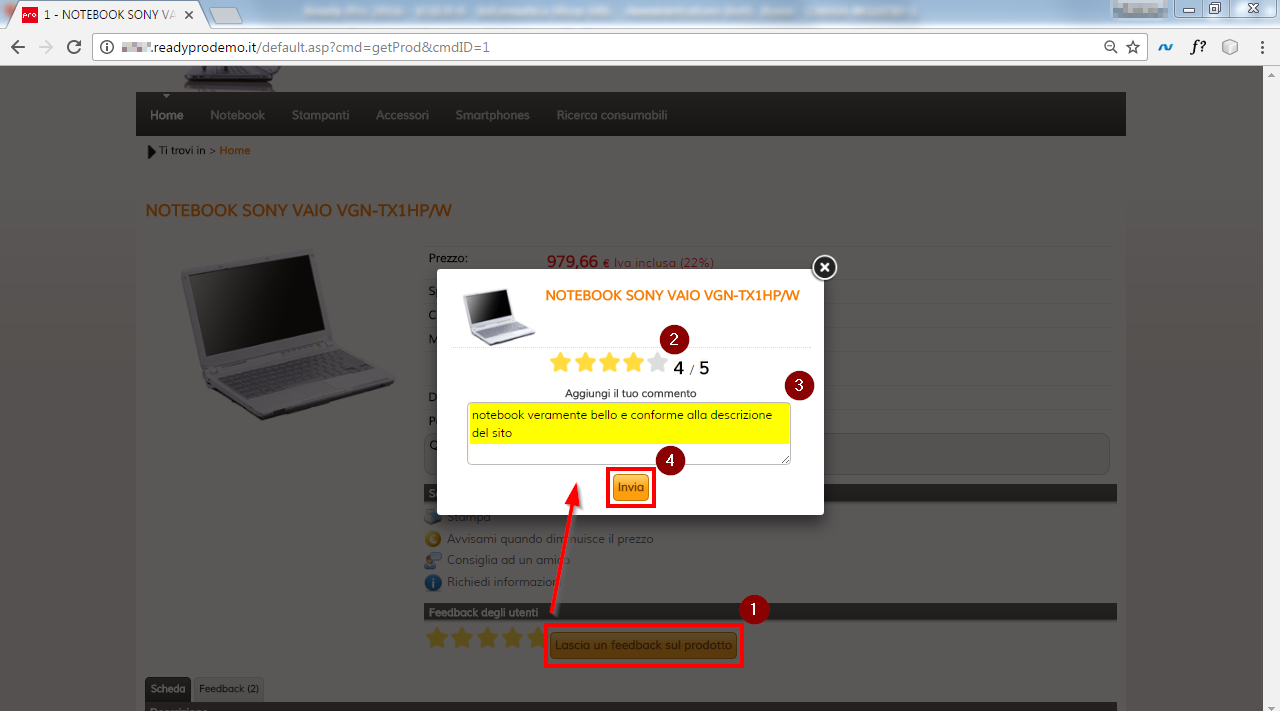This screenshot has height=711, width=1280.
Task: Switch to the Scheda tab
Action: point(168,689)
